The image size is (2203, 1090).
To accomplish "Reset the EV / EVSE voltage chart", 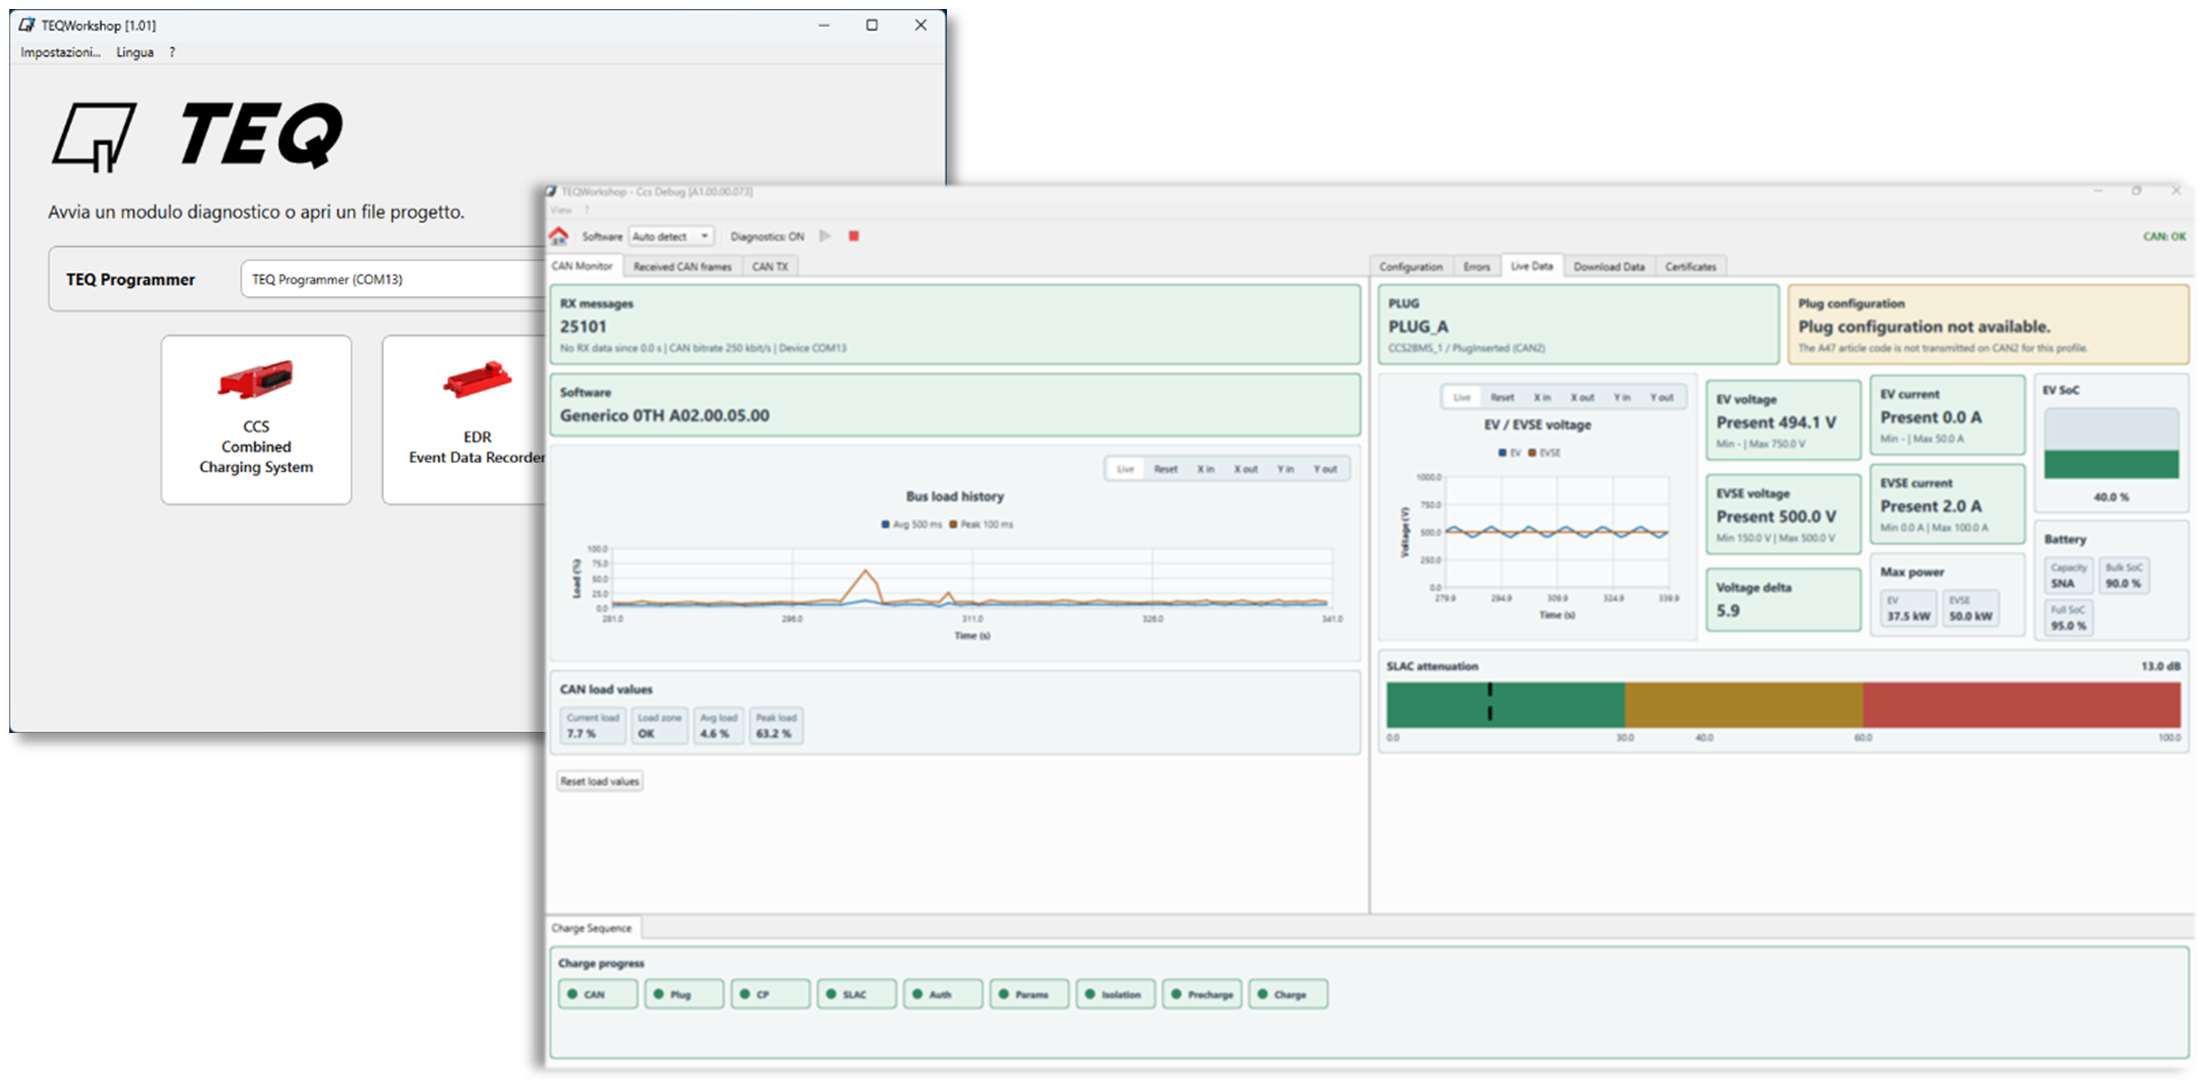I will point(1502,397).
